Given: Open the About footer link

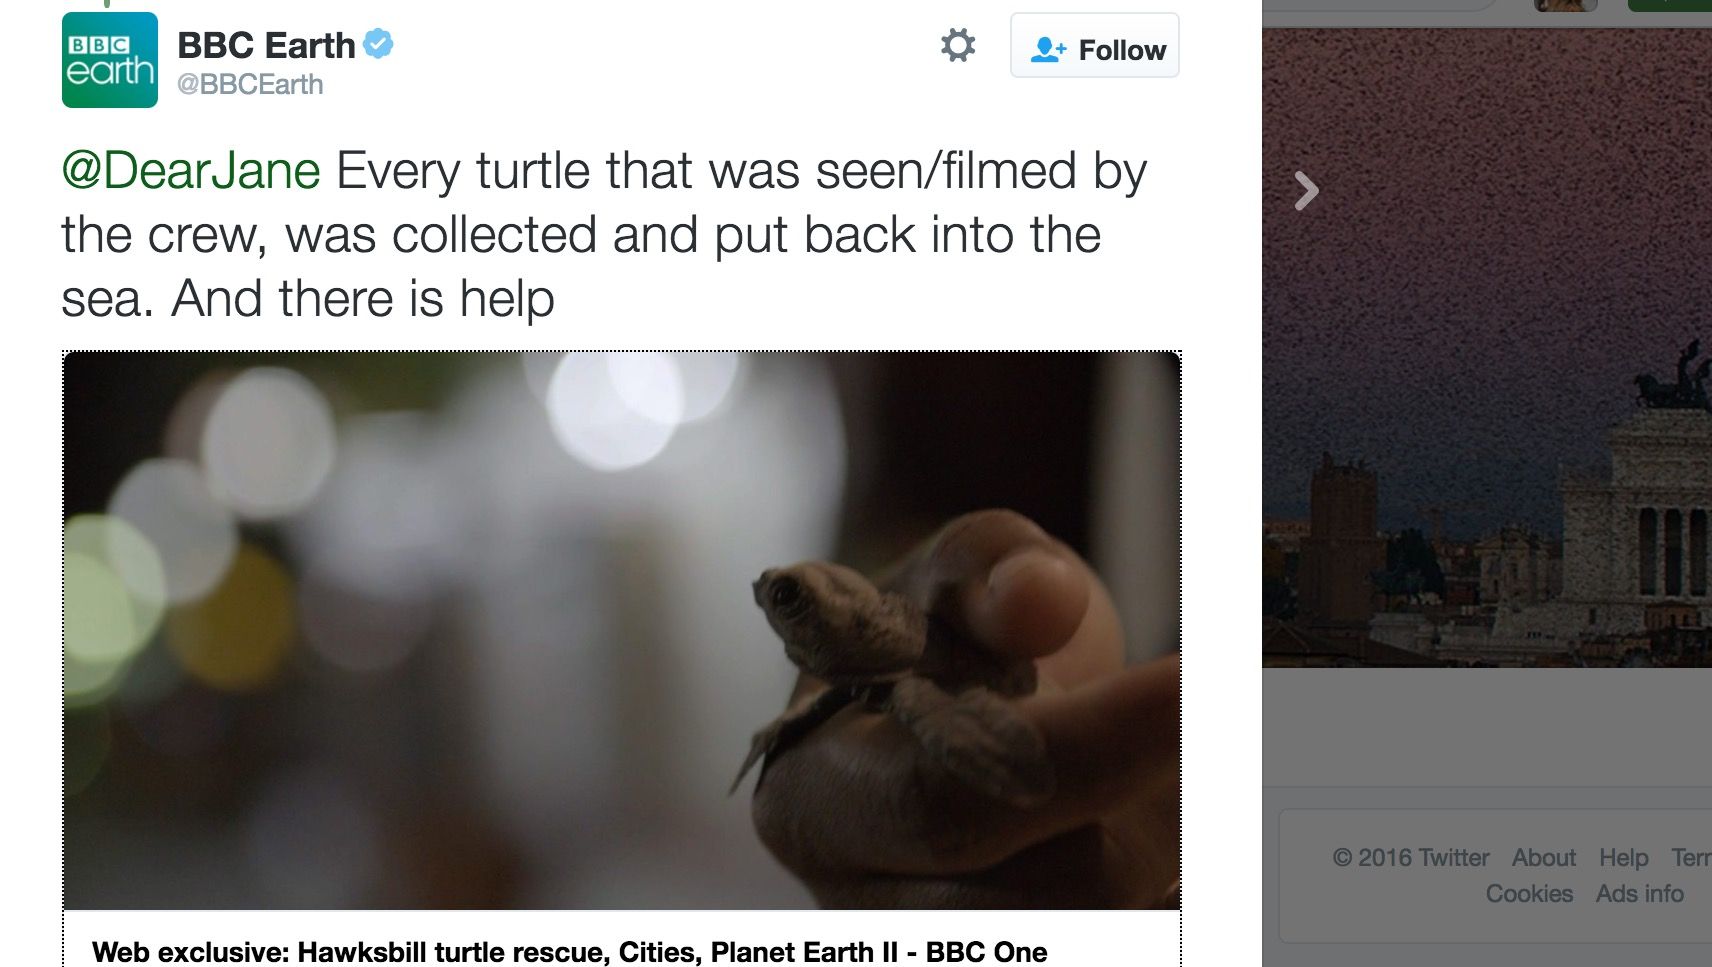Looking at the screenshot, I should point(1543,858).
